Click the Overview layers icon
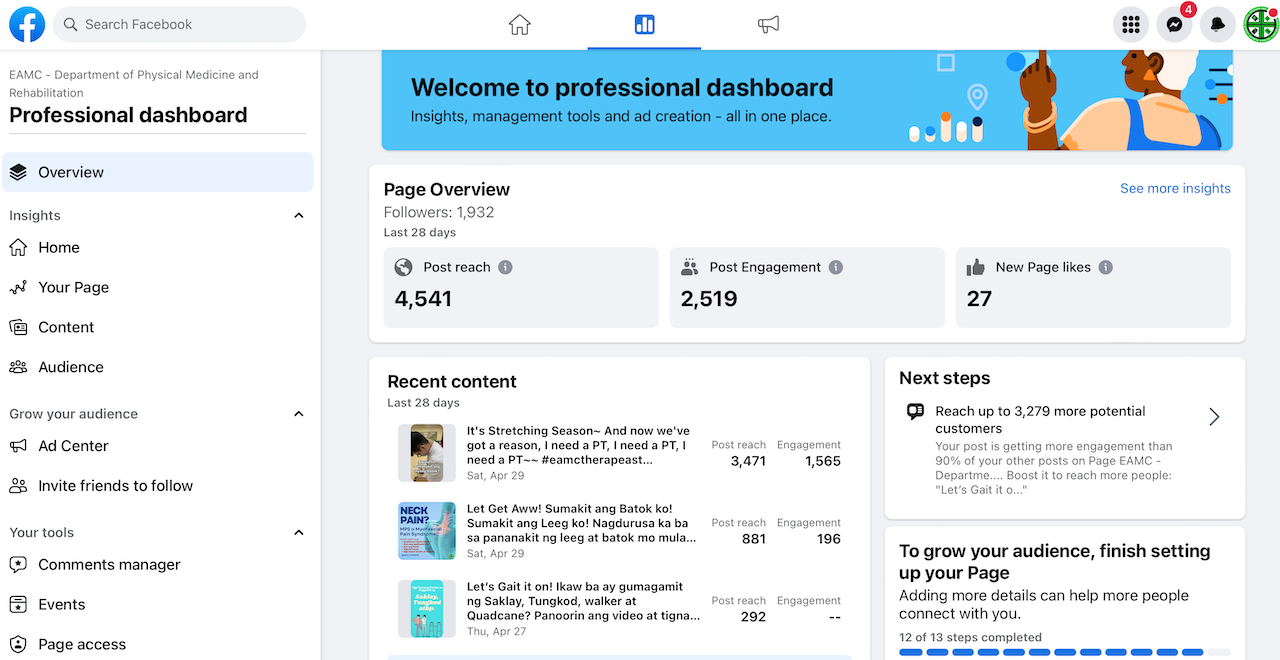The image size is (1280, 660). (18, 172)
